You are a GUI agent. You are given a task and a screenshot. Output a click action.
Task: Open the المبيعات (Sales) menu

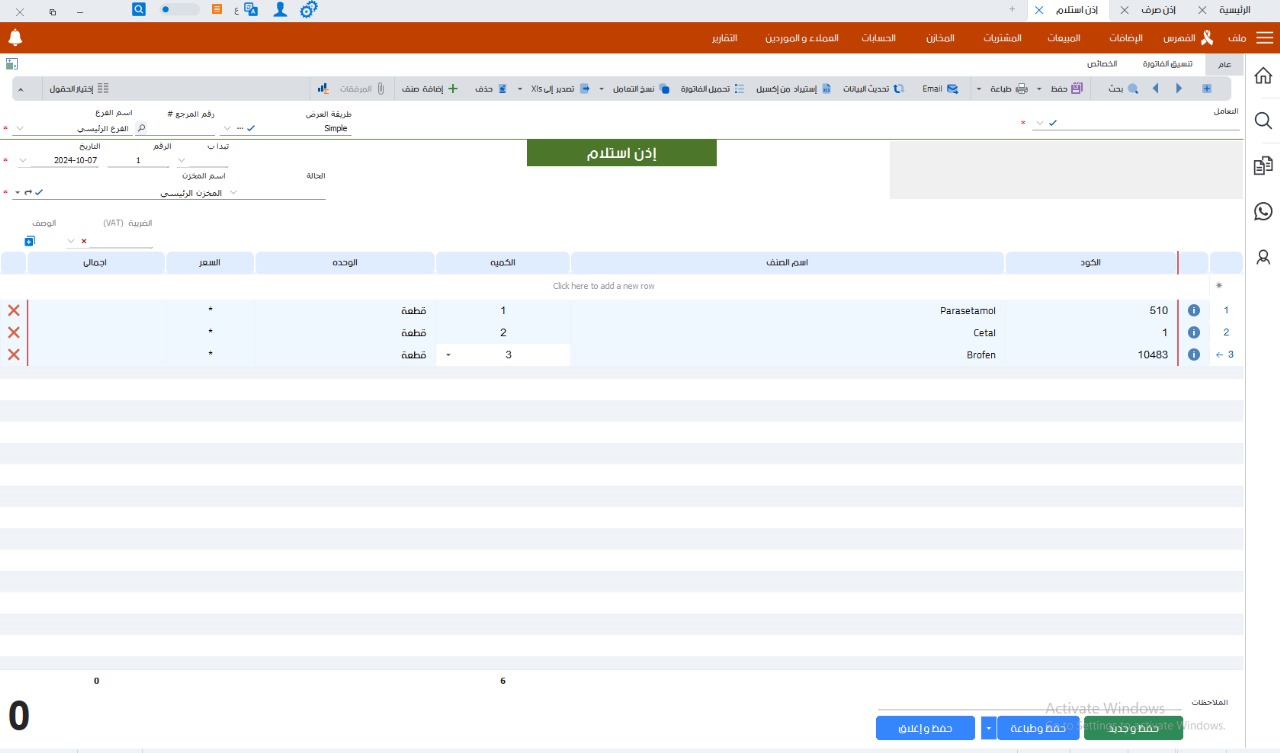(x=1064, y=38)
